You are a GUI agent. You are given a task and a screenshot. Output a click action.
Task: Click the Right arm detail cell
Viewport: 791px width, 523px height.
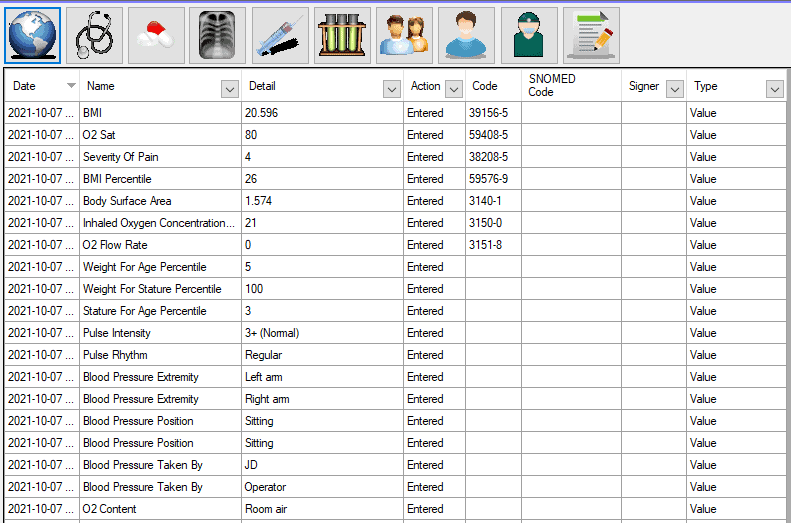pos(322,399)
